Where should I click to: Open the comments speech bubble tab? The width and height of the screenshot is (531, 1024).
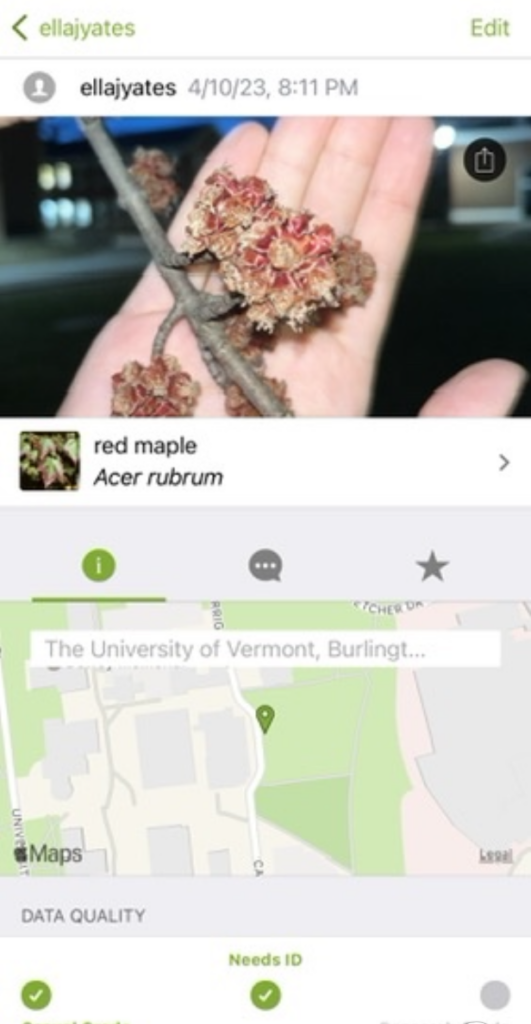265,566
